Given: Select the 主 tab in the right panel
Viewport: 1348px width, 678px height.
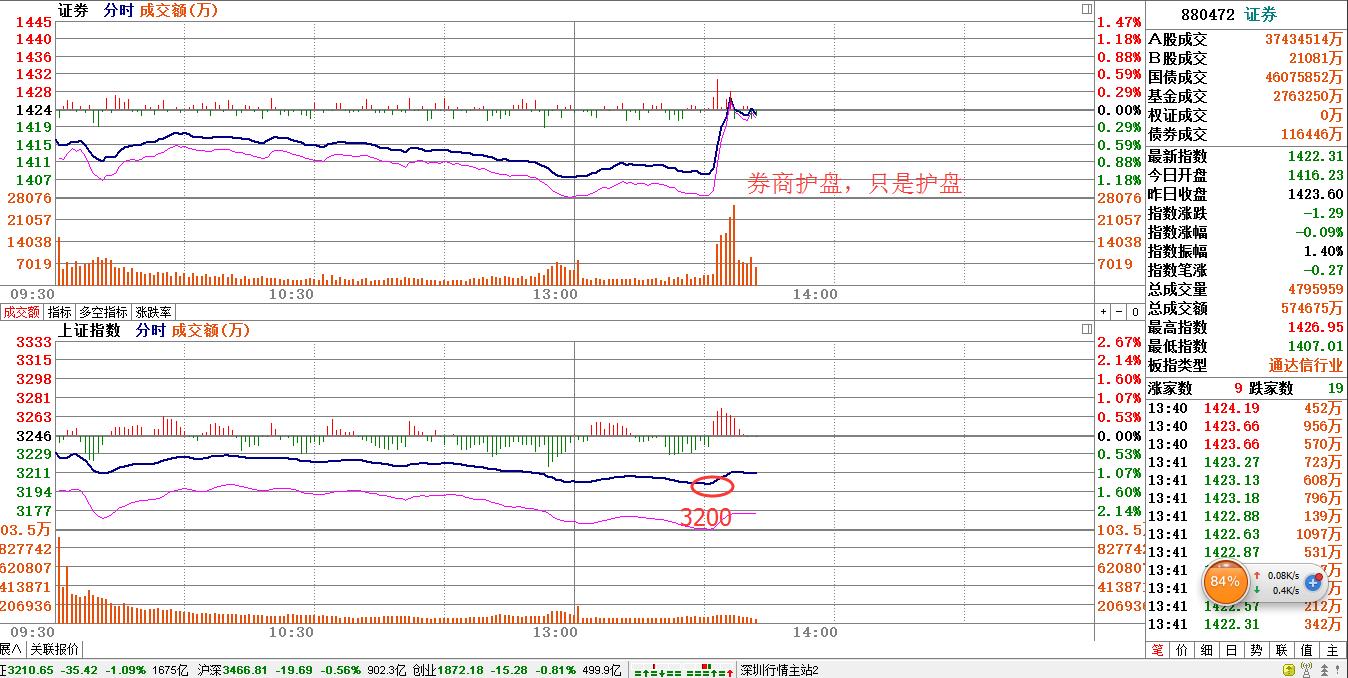Looking at the screenshot, I should pyautogui.click(x=1333, y=650).
